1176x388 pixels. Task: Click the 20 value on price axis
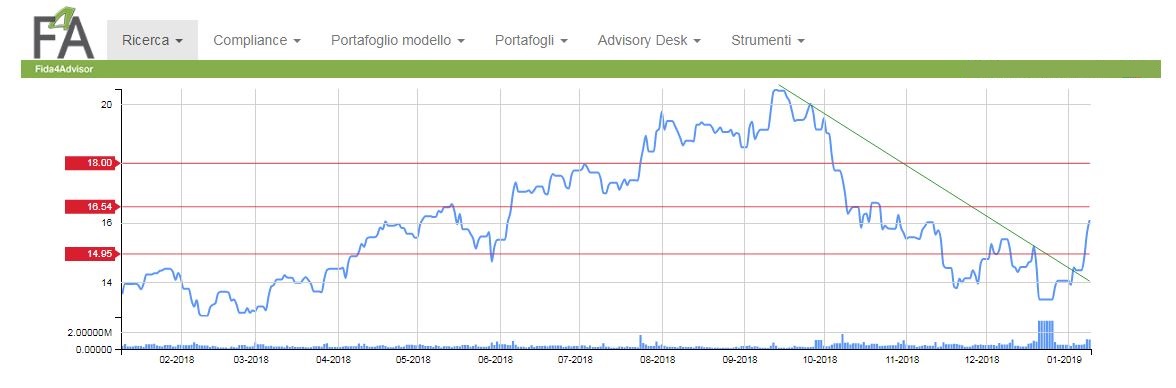(106, 104)
